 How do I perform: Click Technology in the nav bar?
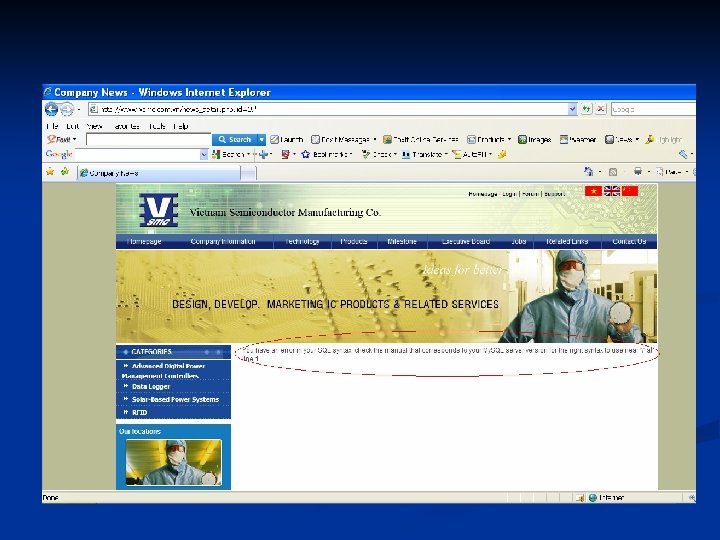click(x=302, y=242)
